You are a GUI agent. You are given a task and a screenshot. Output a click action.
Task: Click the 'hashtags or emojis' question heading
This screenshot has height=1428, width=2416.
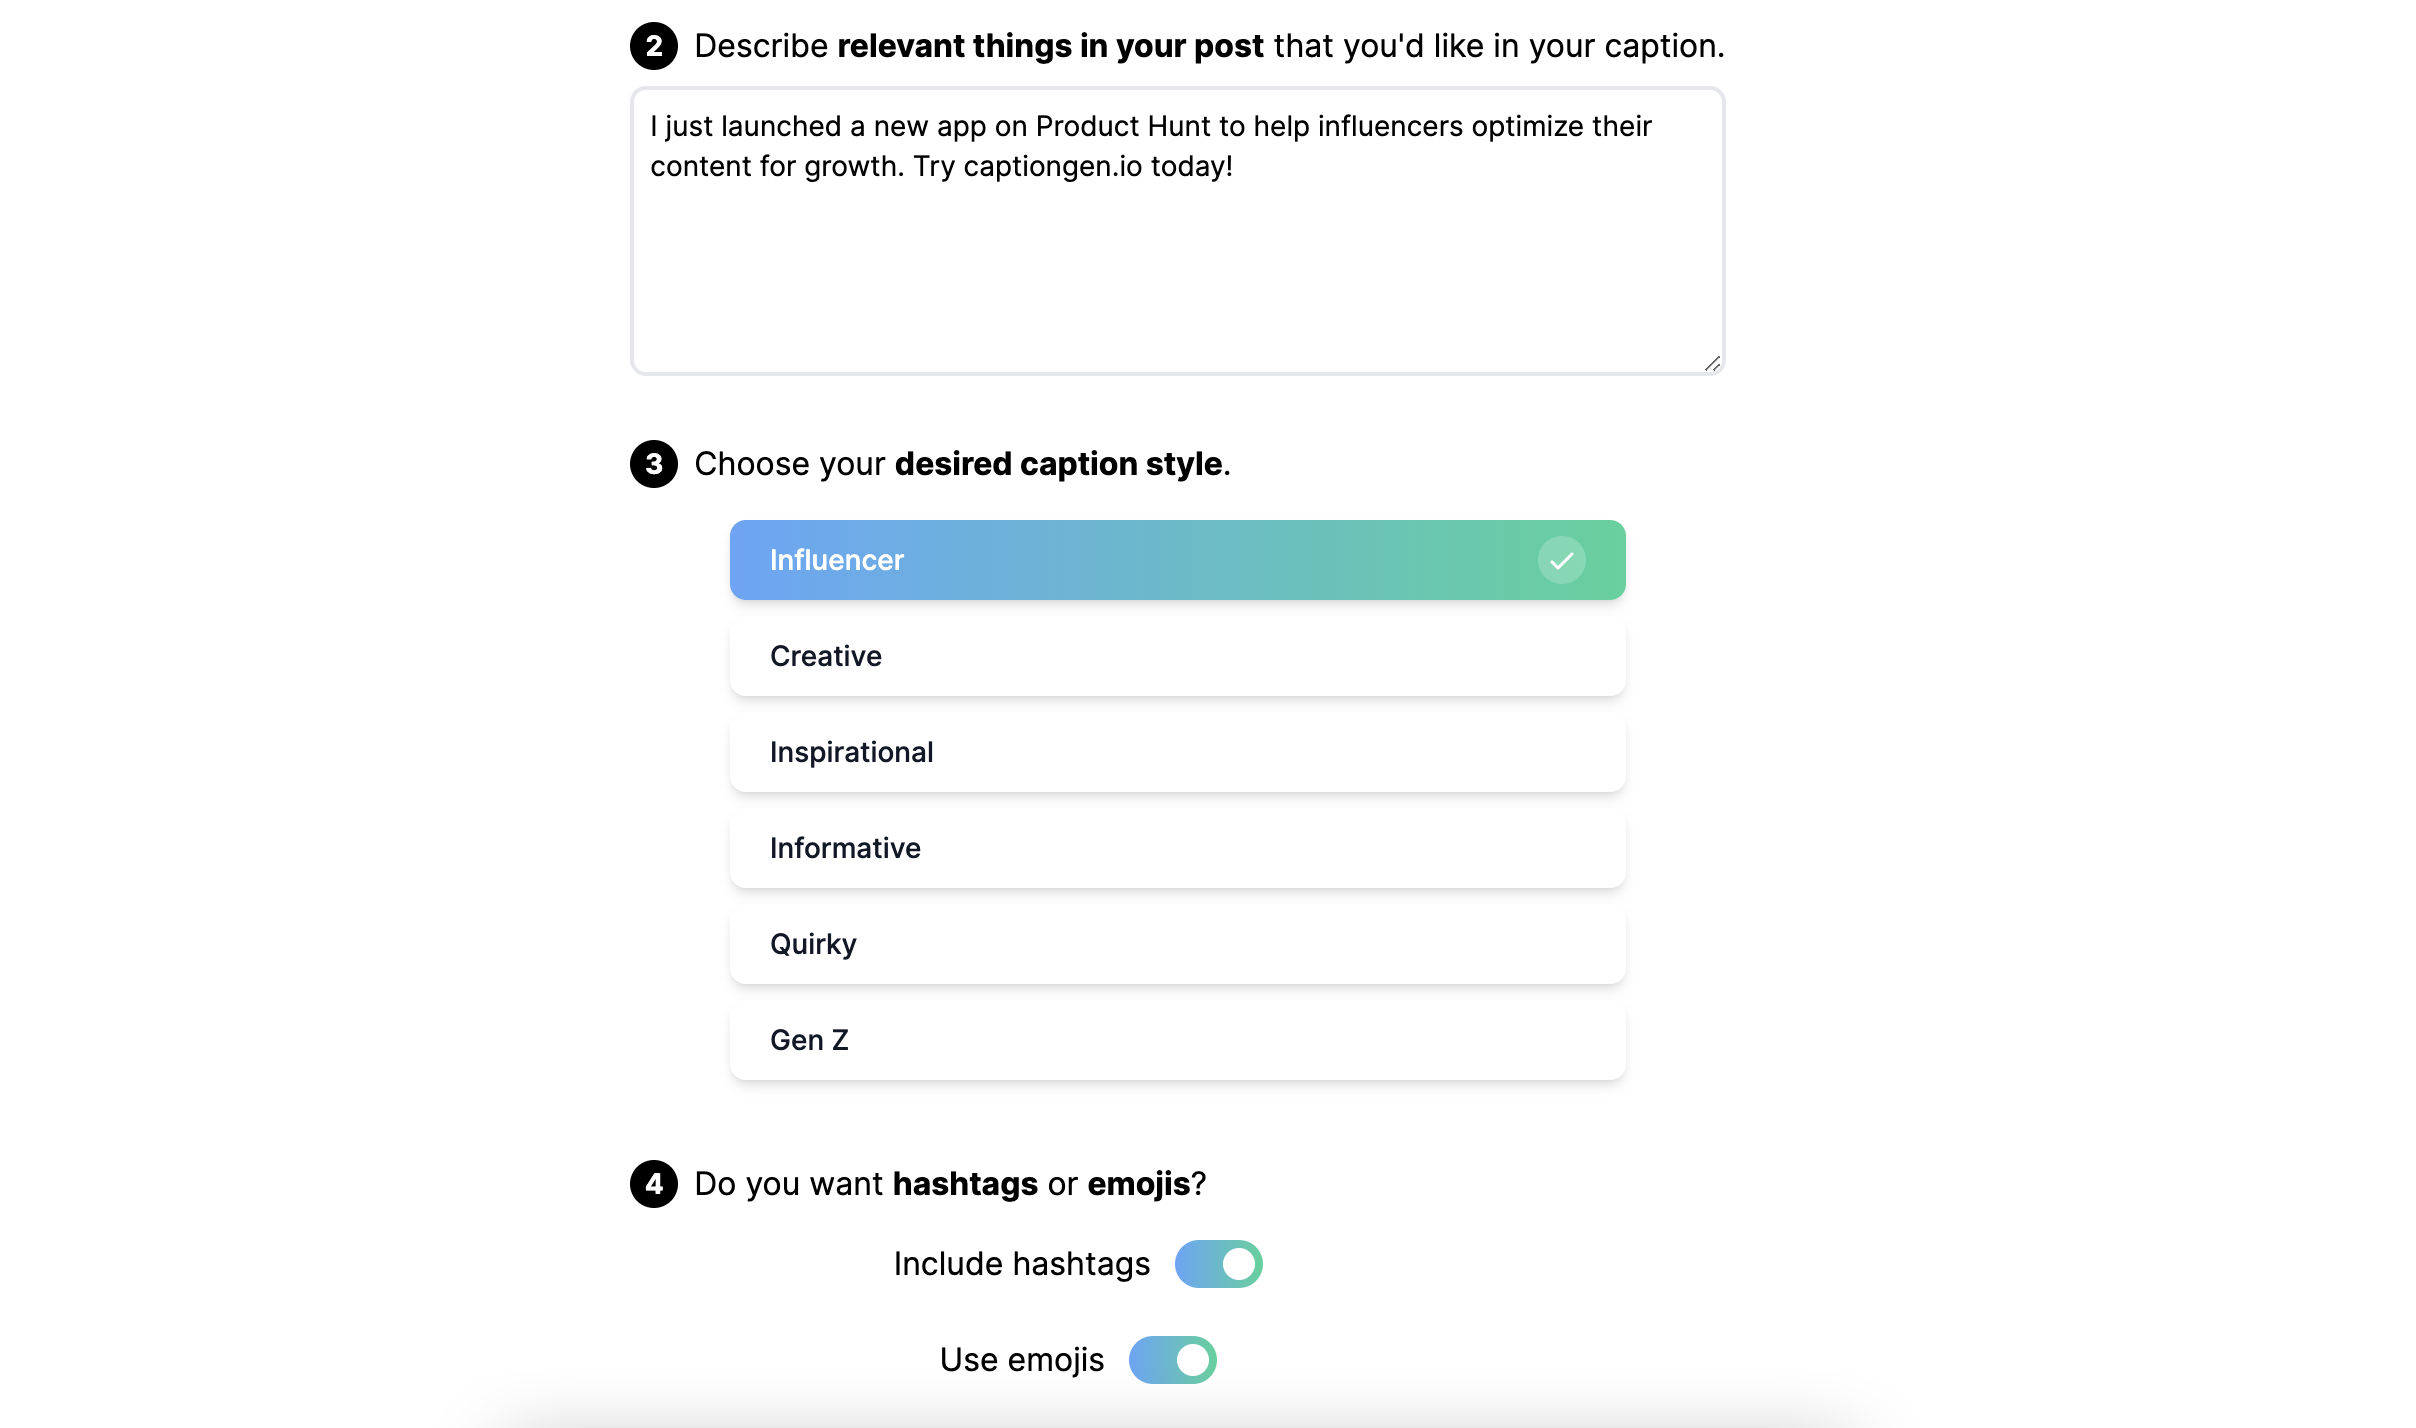[1042, 1184]
